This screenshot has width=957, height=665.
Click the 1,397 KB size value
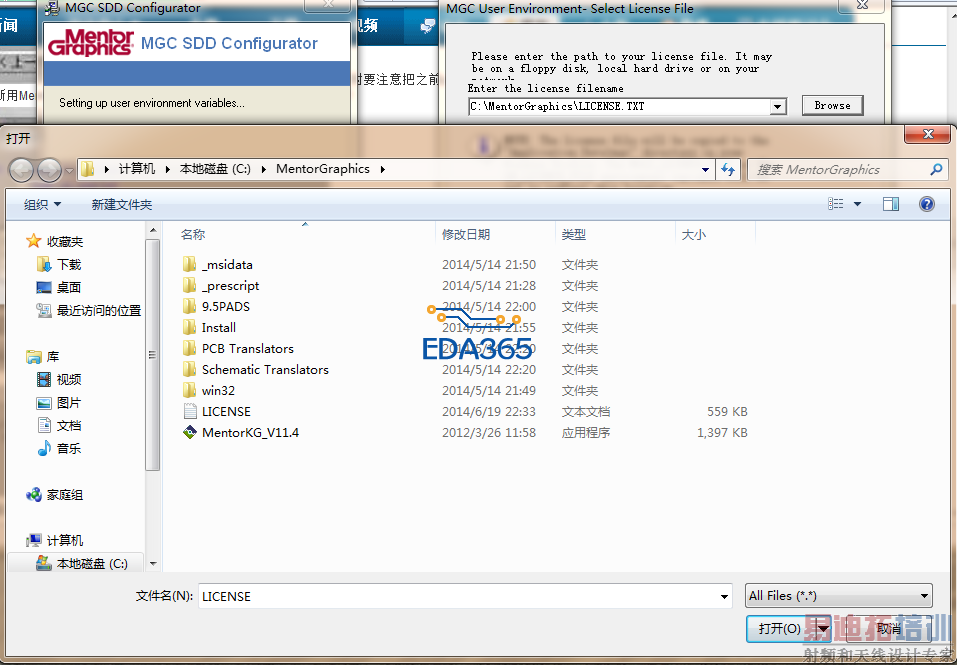pyautogui.click(x=722, y=433)
